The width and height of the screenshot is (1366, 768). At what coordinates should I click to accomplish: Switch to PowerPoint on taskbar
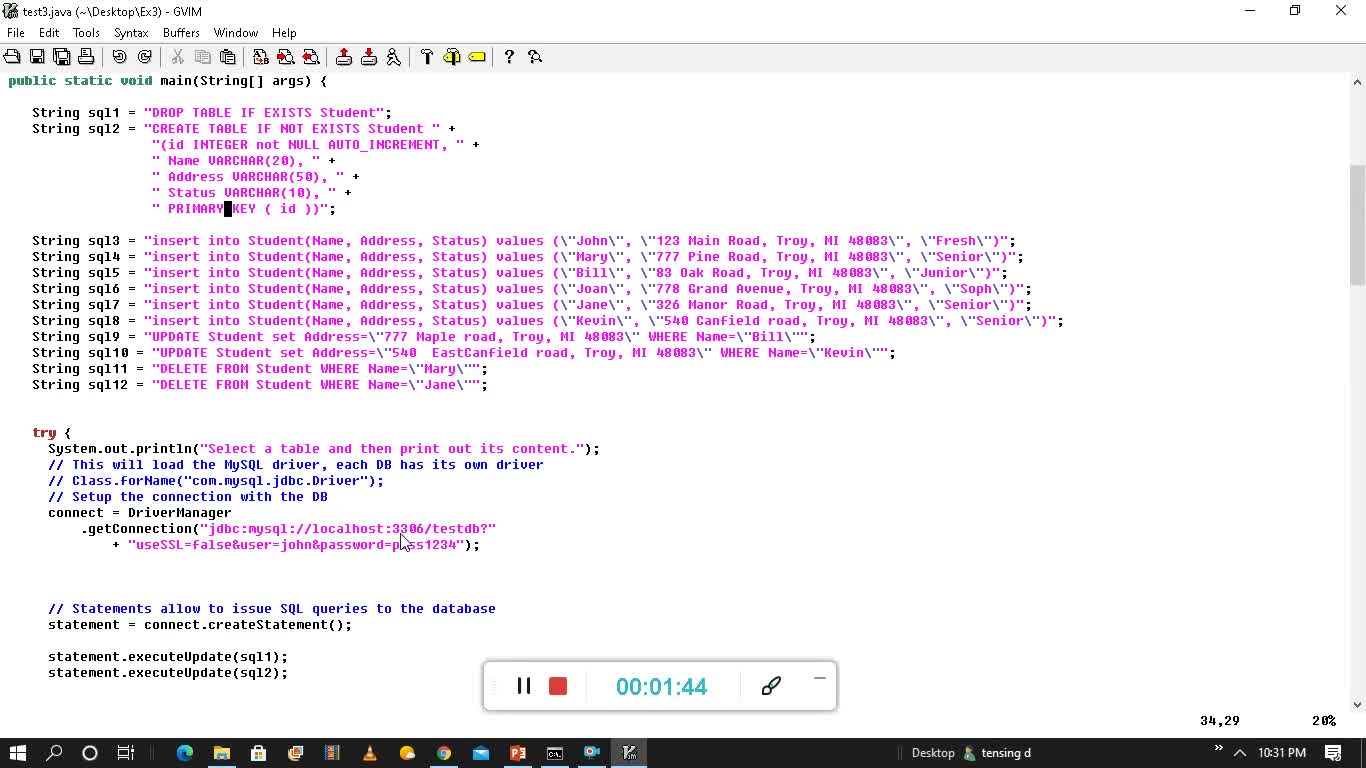(x=518, y=753)
